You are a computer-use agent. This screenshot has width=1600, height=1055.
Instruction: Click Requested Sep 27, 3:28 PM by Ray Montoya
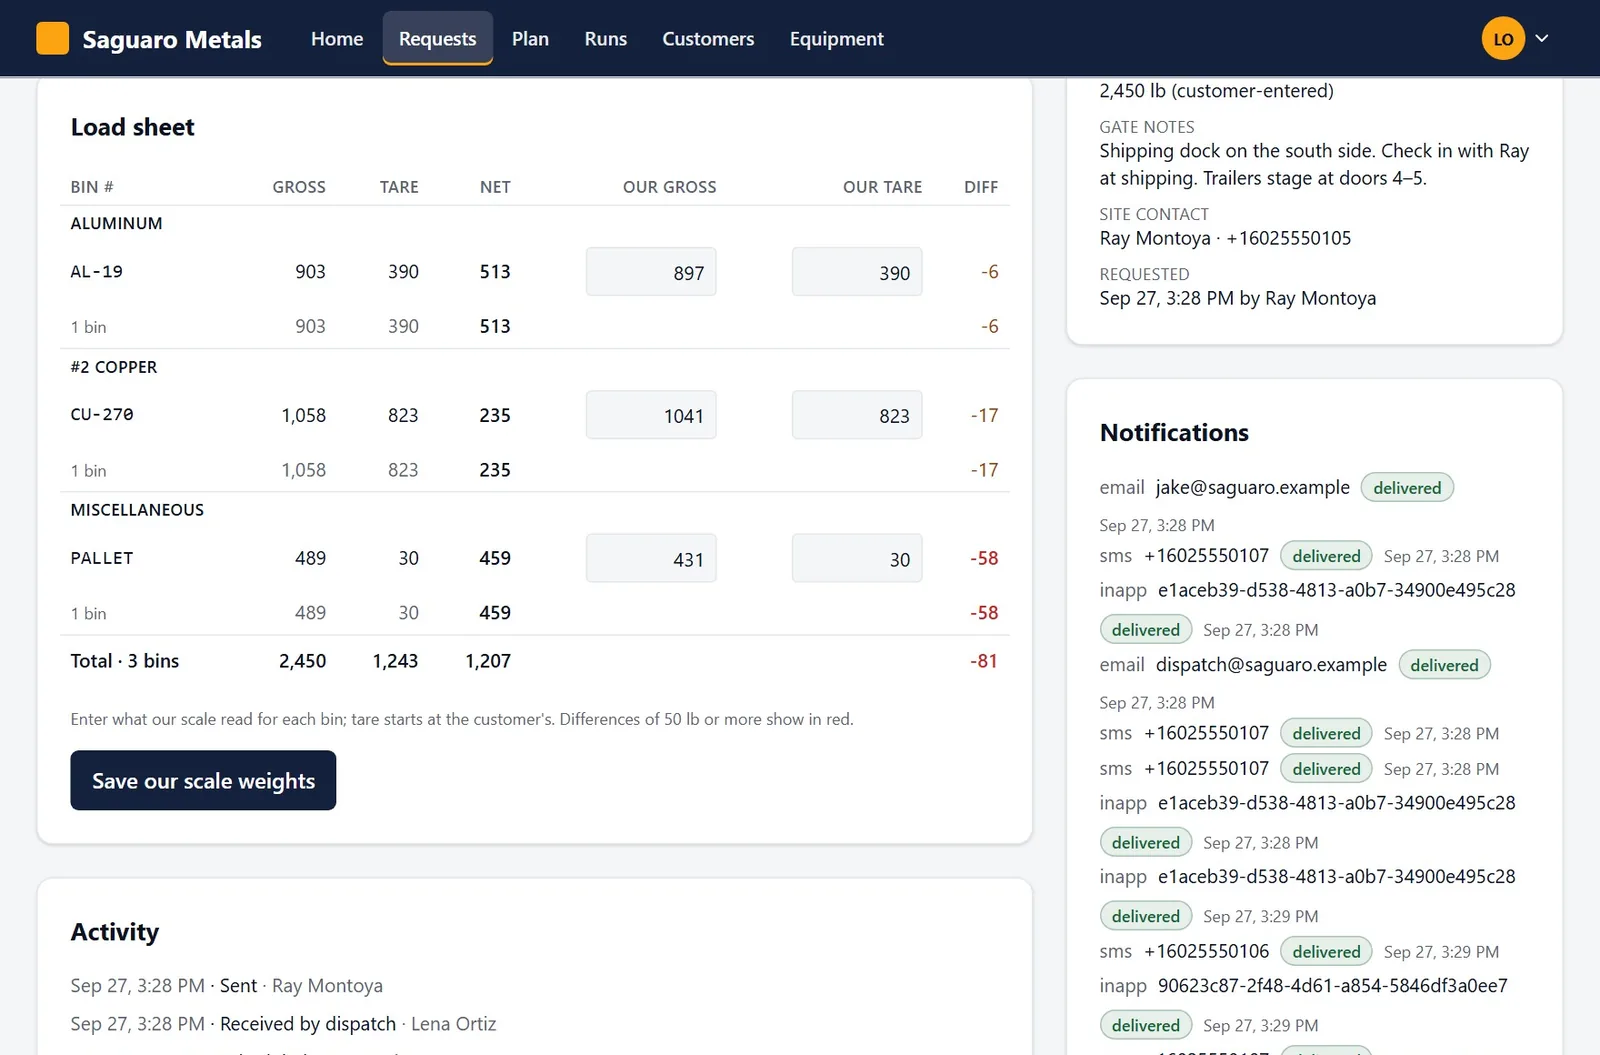click(1238, 298)
